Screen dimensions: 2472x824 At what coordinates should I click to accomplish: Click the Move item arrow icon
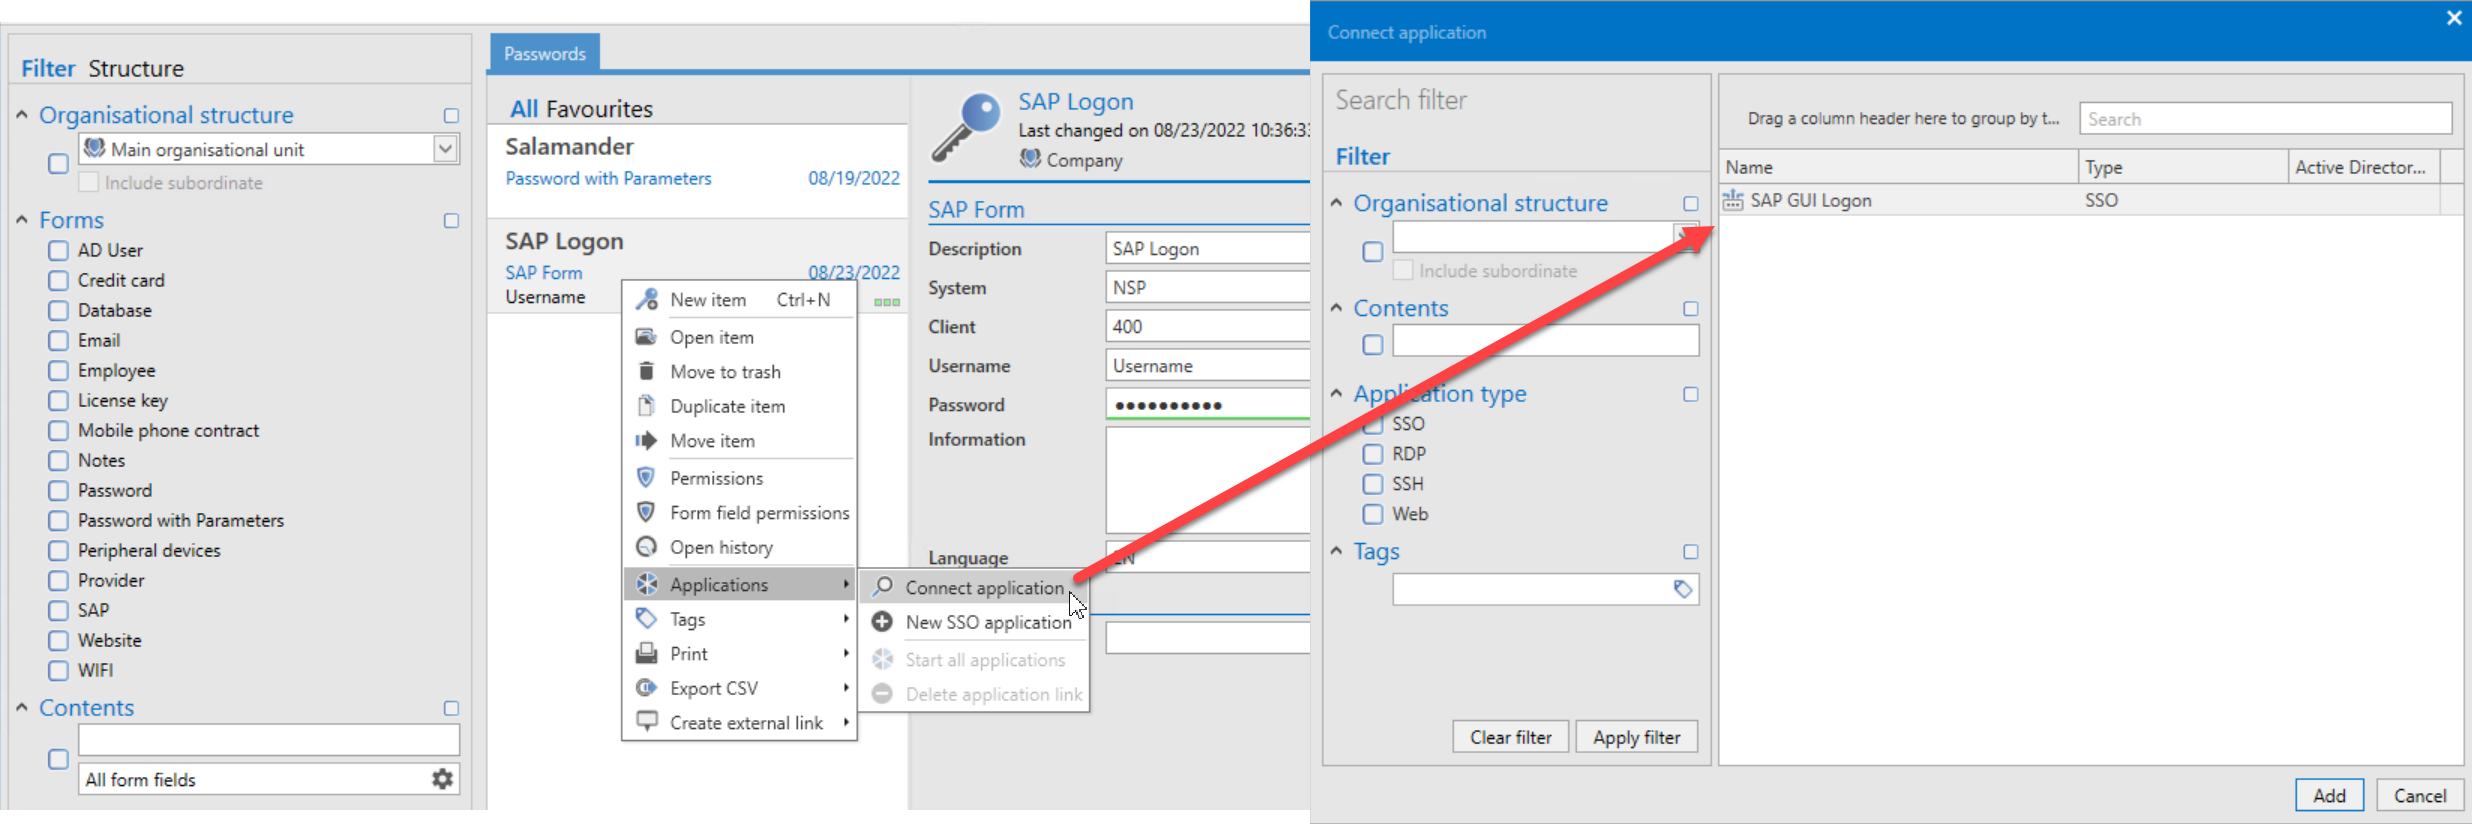tap(647, 440)
